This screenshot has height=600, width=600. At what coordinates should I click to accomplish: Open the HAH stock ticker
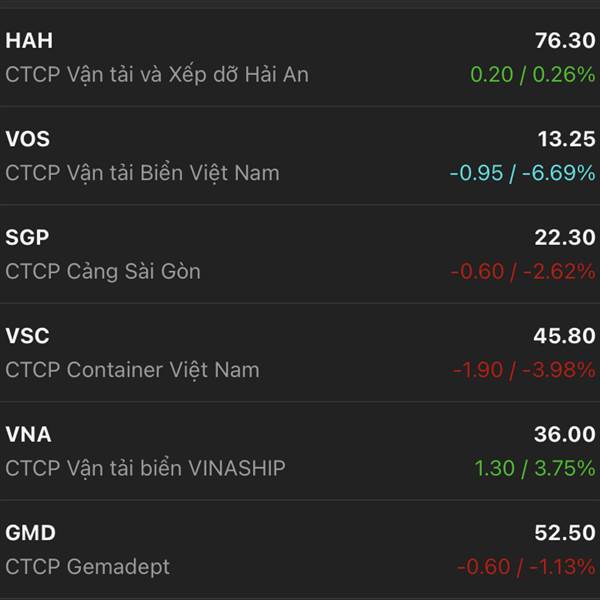click(x=29, y=41)
